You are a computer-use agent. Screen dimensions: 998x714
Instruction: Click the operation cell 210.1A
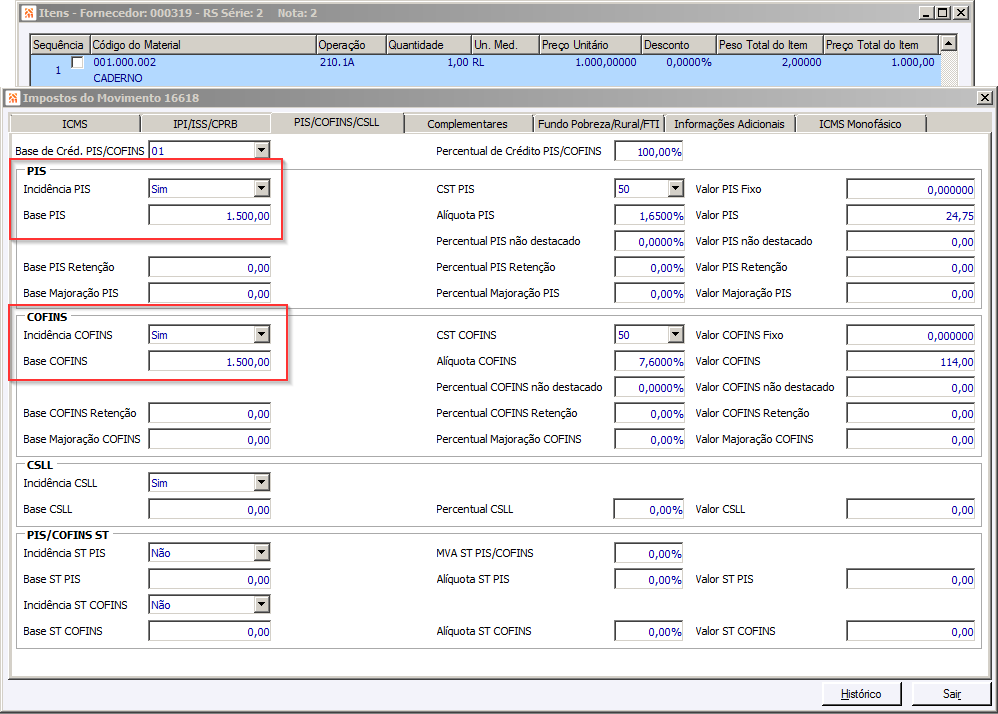click(337, 62)
